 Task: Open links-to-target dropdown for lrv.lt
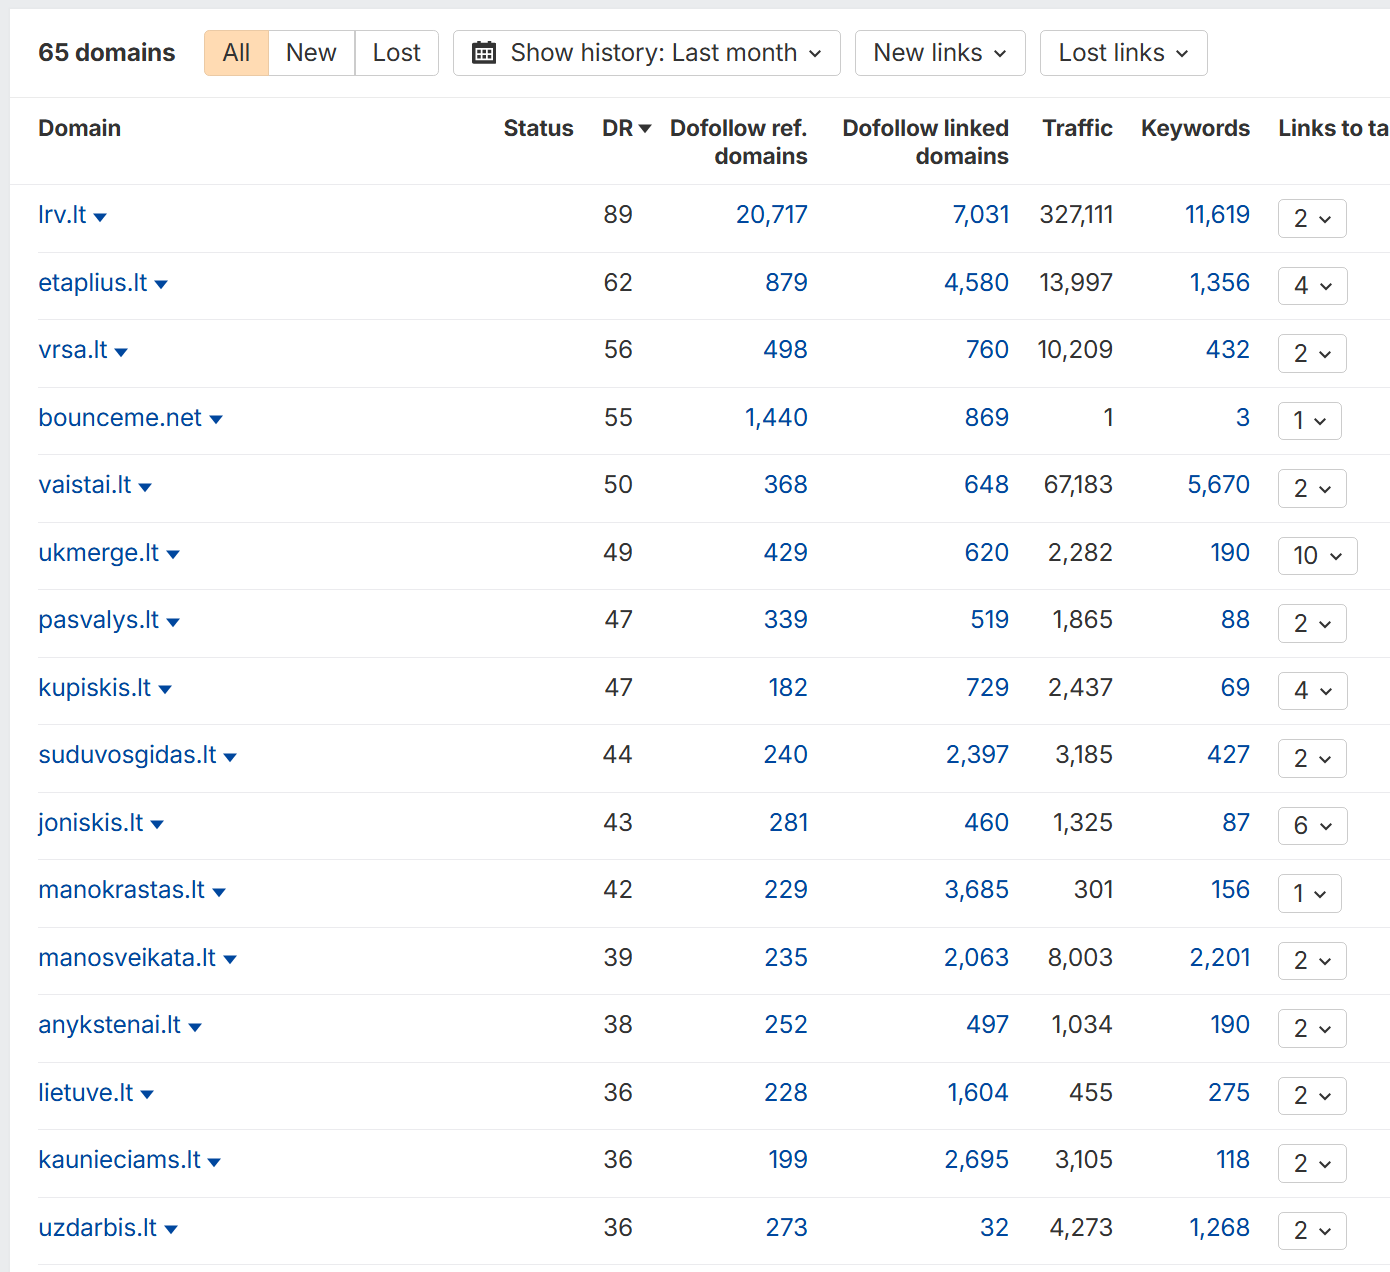point(1312,218)
